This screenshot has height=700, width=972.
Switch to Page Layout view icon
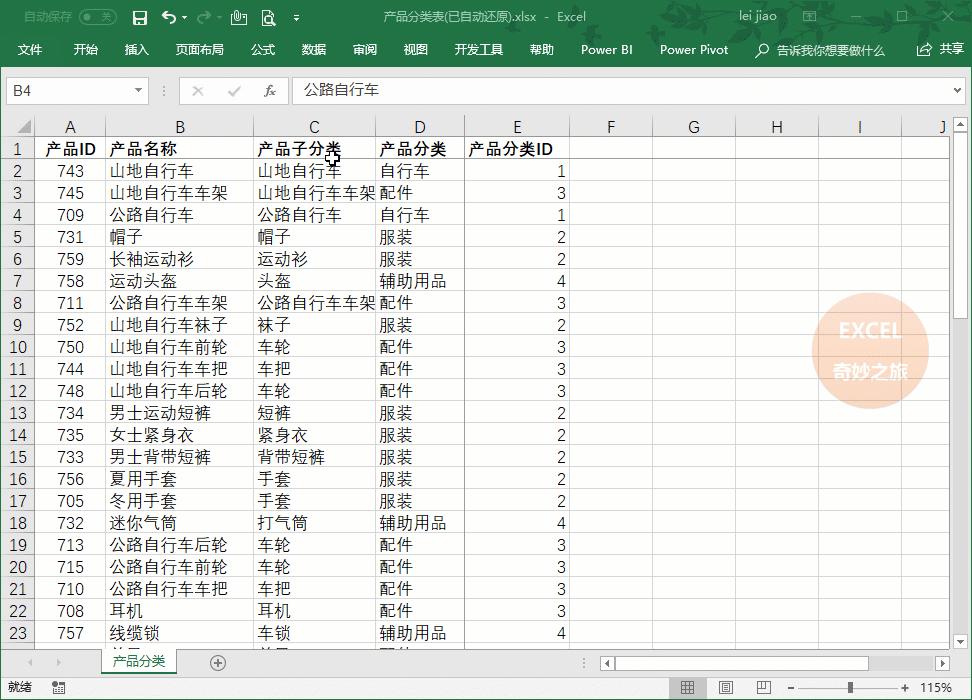726,688
